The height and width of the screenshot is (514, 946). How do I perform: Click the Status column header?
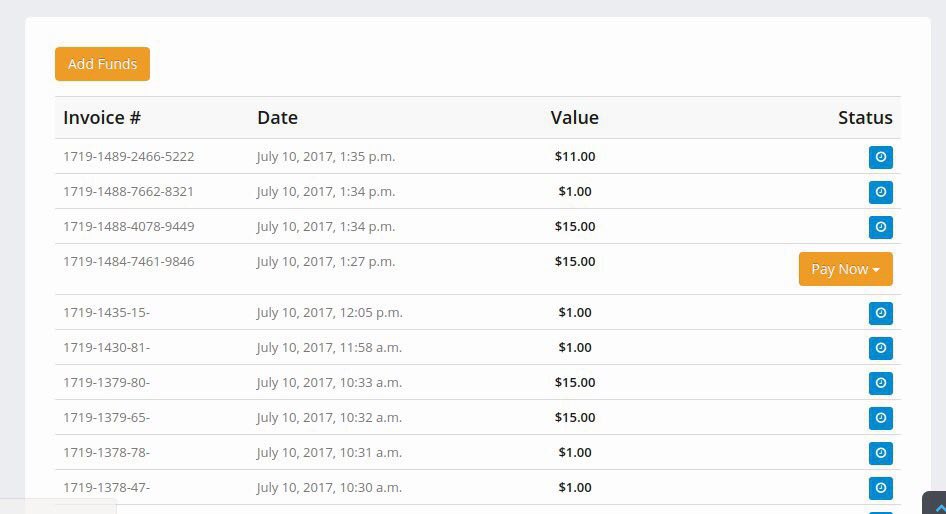point(865,117)
